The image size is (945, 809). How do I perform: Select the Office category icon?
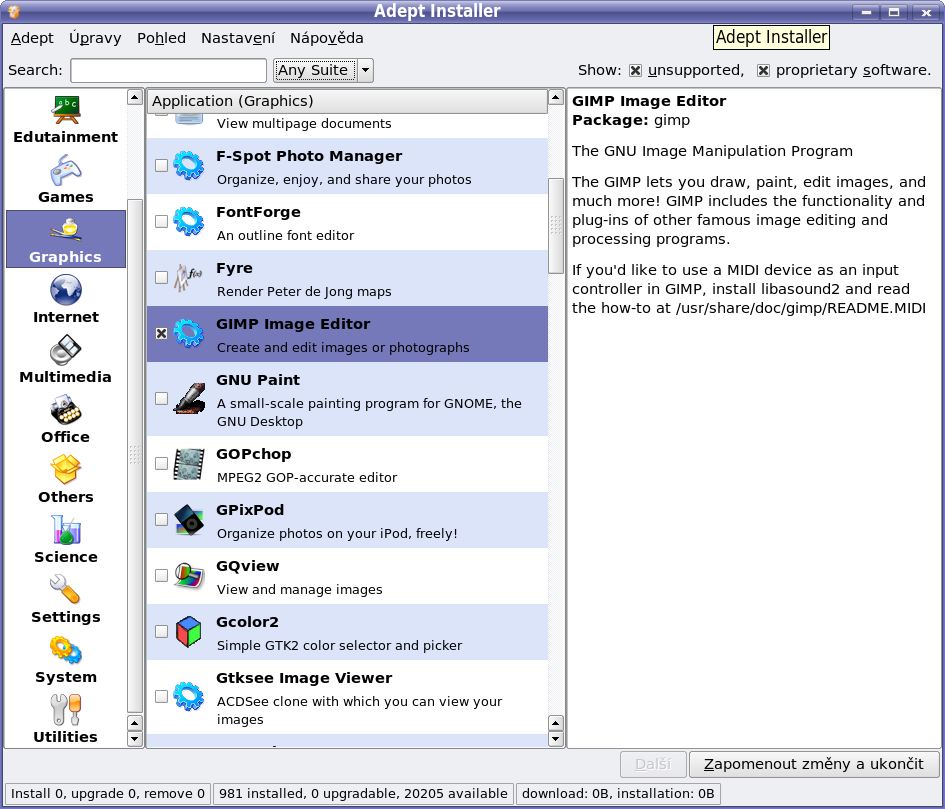[x=66, y=410]
